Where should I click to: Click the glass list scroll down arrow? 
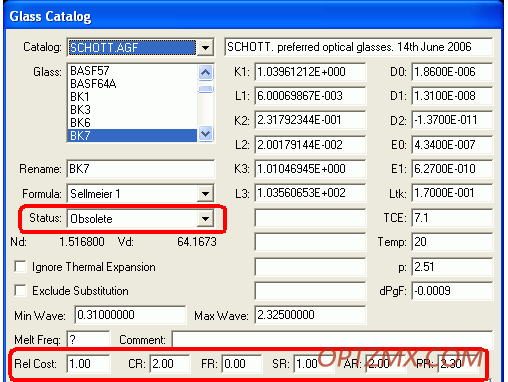pyautogui.click(x=205, y=134)
